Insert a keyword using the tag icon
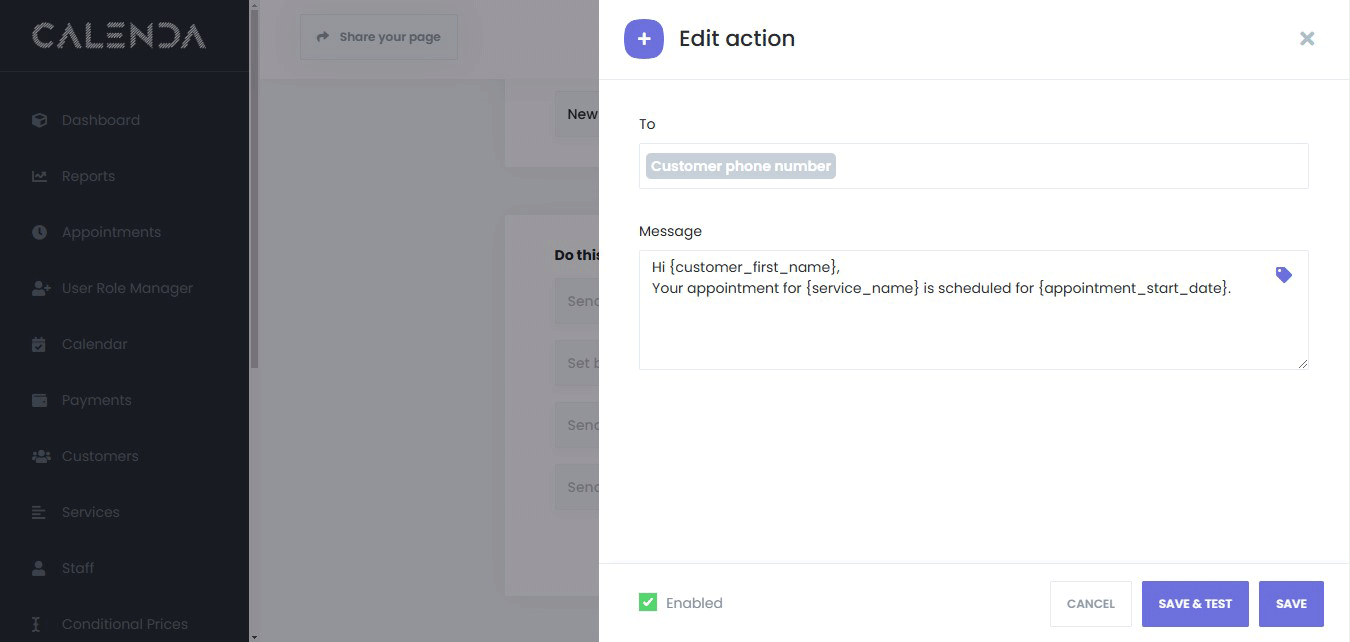Image resolution: width=1350 pixels, height=642 pixels. [1284, 274]
